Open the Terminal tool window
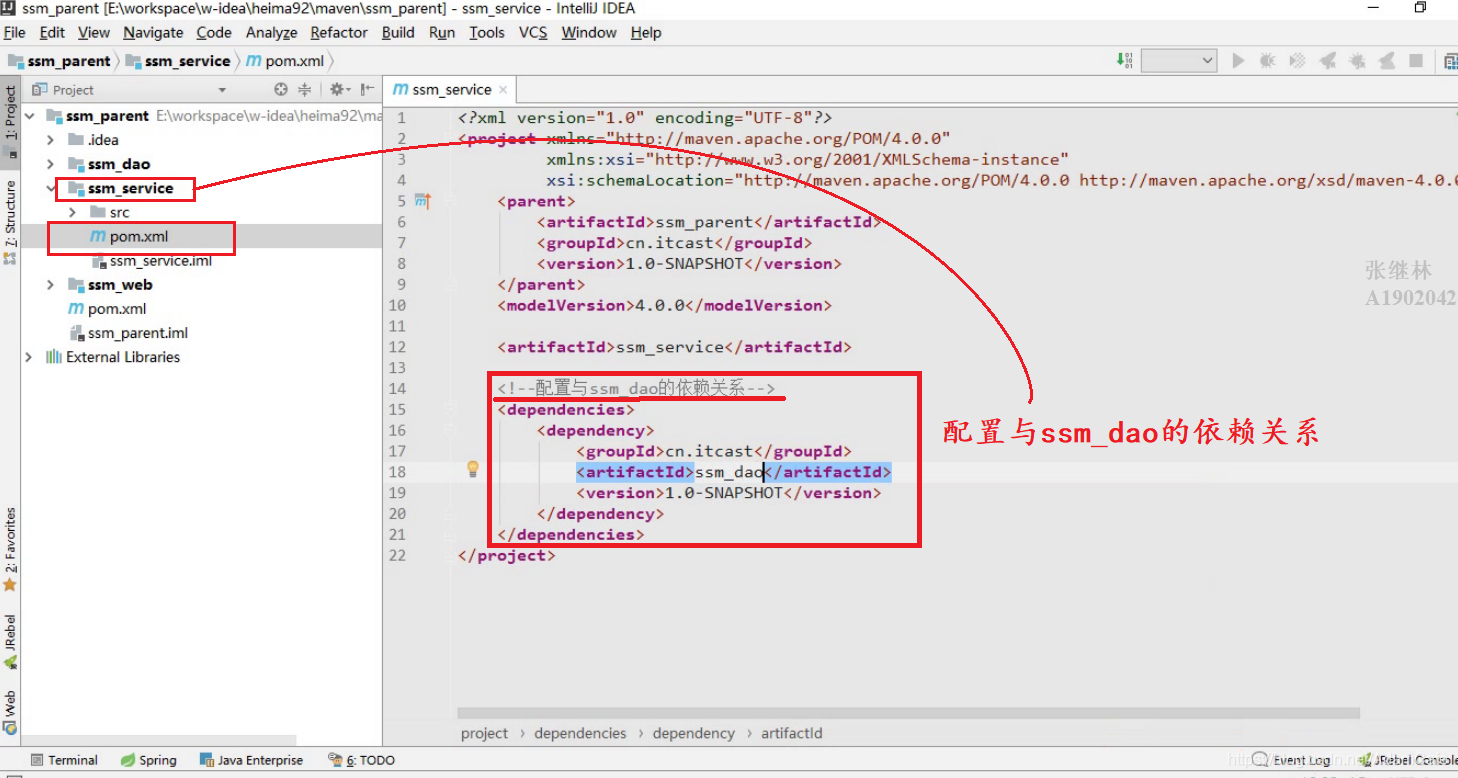This screenshot has height=778, width=1458. click(x=64, y=760)
